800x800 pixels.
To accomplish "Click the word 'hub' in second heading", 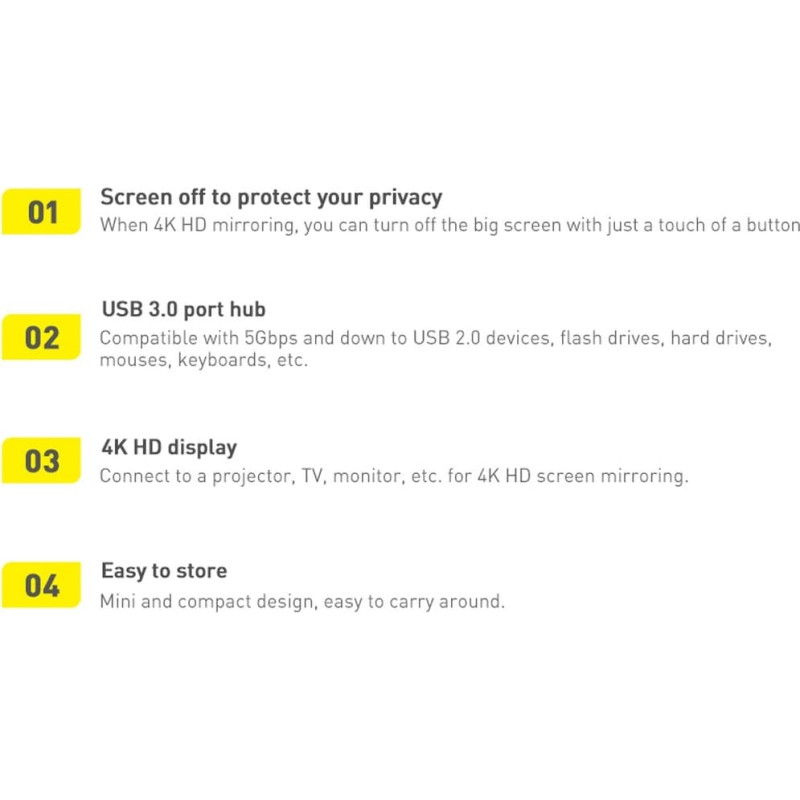I will click(247, 309).
